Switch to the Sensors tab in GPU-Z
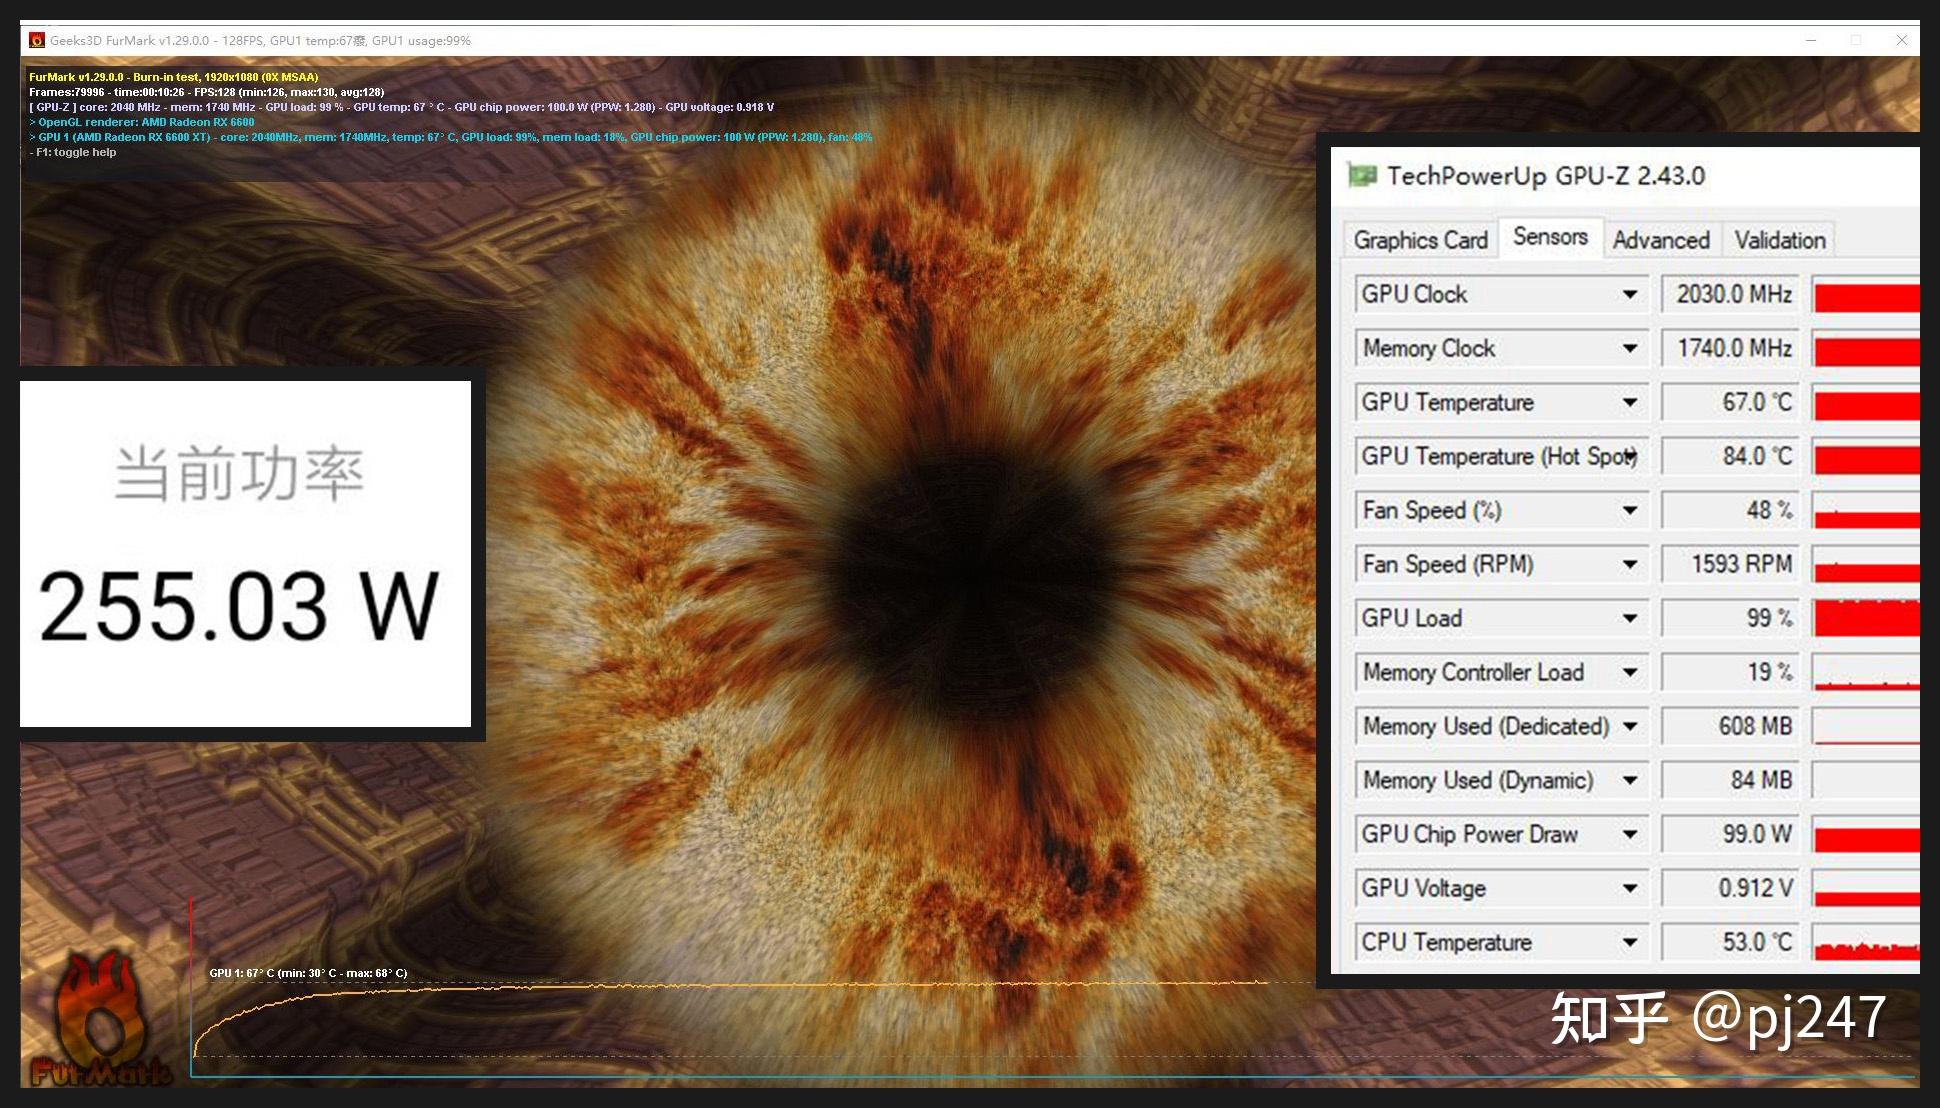The height and width of the screenshot is (1108, 1940). click(x=1548, y=240)
